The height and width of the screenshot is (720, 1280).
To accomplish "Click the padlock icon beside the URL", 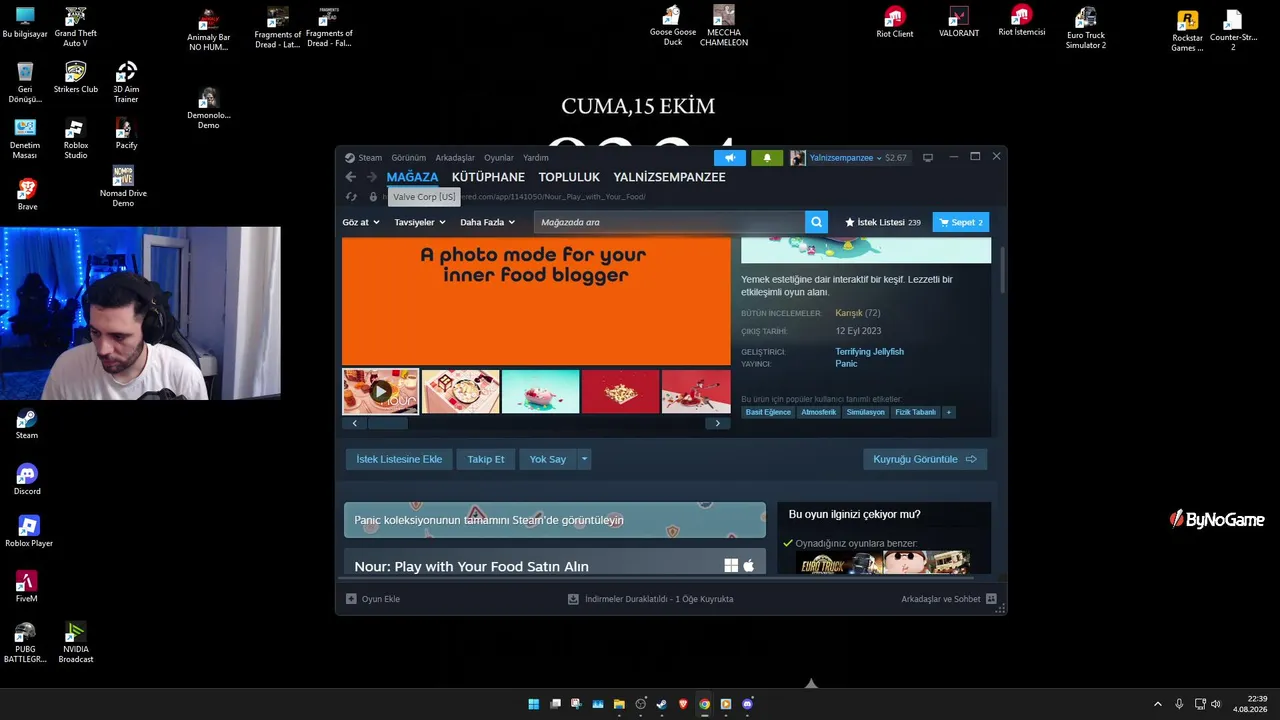I will coord(373,197).
